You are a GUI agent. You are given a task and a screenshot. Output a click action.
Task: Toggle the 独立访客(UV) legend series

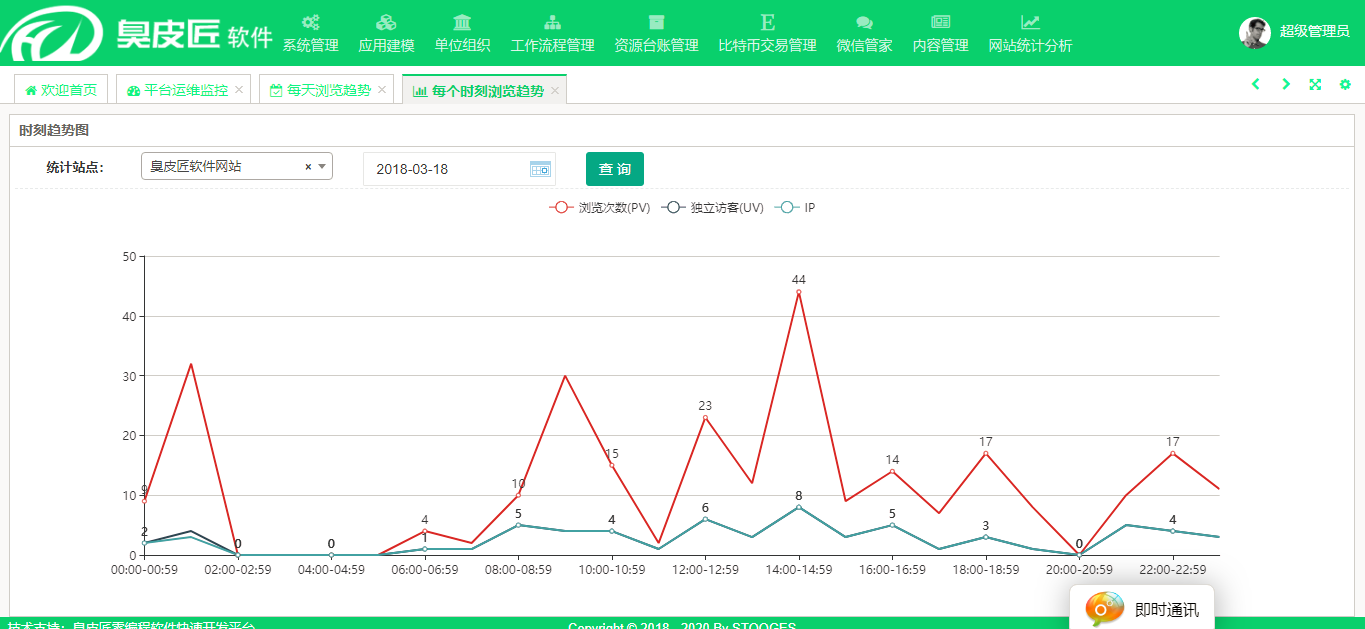tap(713, 208)
